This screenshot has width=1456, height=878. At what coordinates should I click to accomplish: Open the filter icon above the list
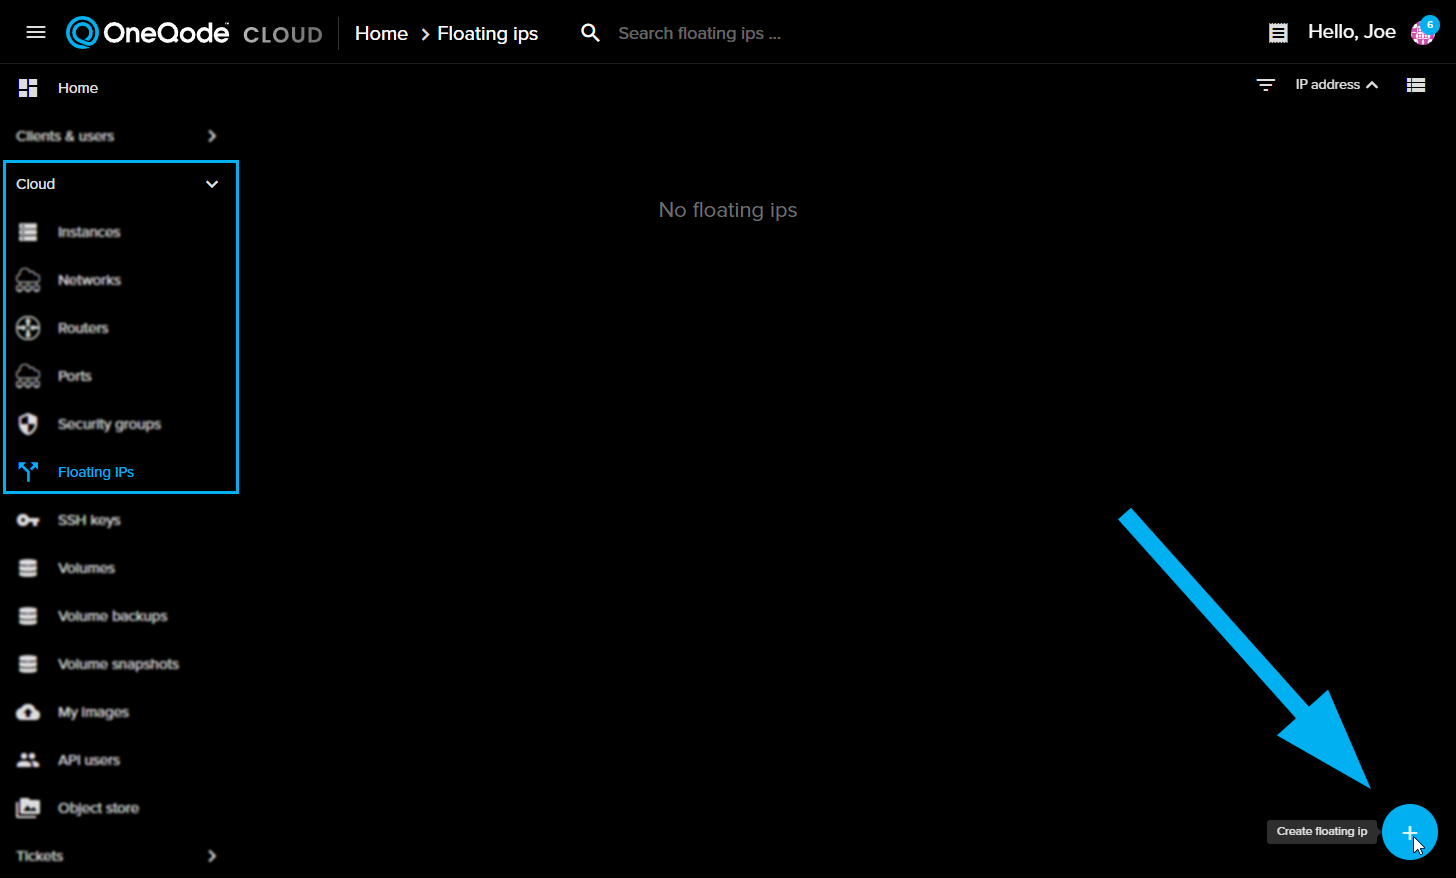pos(1265,85)
